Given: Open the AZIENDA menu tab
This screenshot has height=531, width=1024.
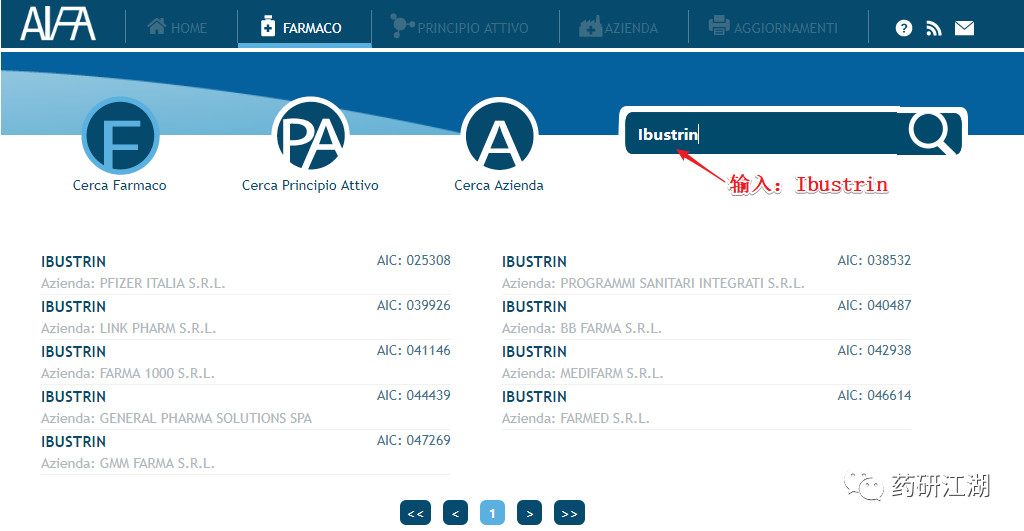Looking at the screenshot, I should tap(618, 27).
